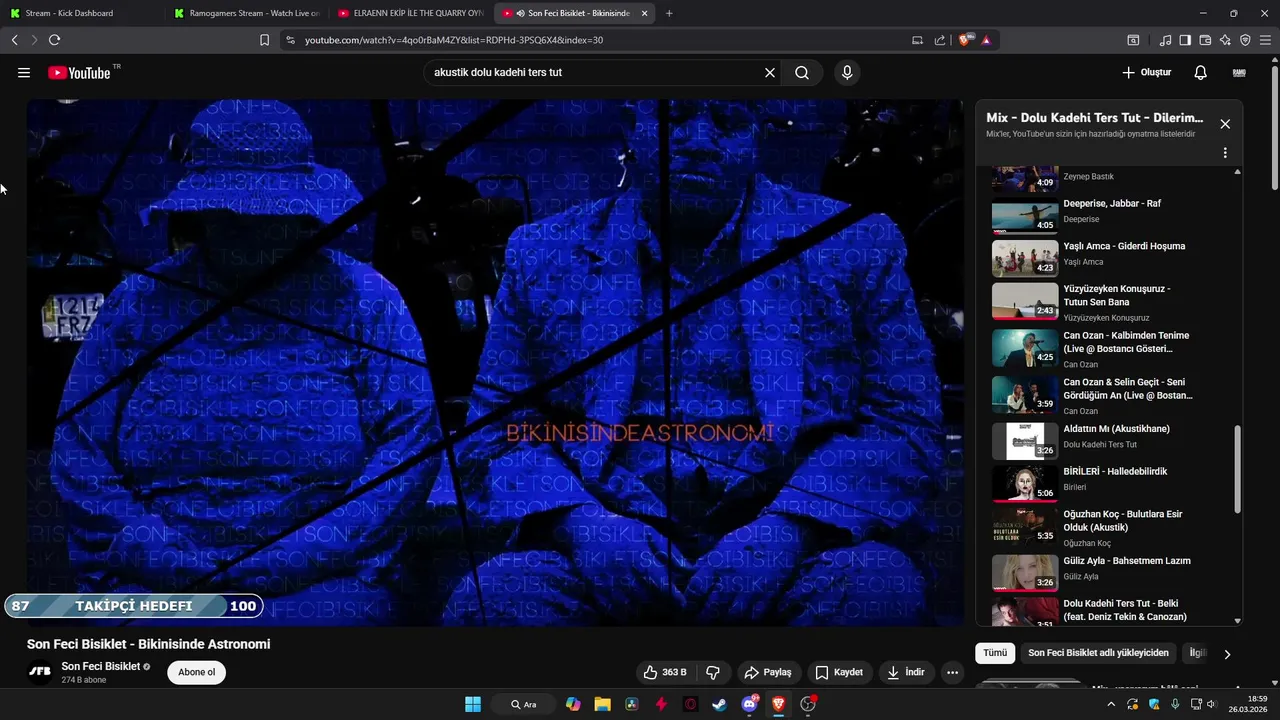The width and height of the screenshot is (1280, 720).
Task: Select the Tümü filter chip
Action: 995,653
